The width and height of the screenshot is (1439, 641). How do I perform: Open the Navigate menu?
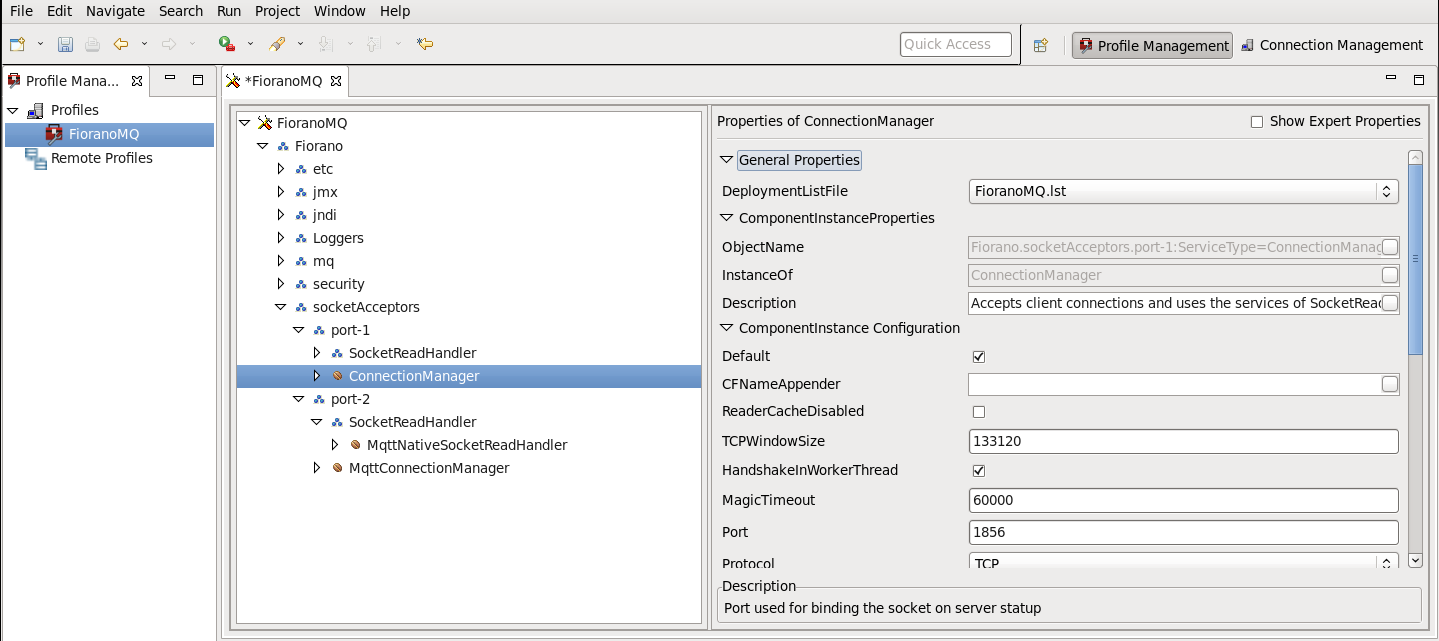tap(115, 11)
